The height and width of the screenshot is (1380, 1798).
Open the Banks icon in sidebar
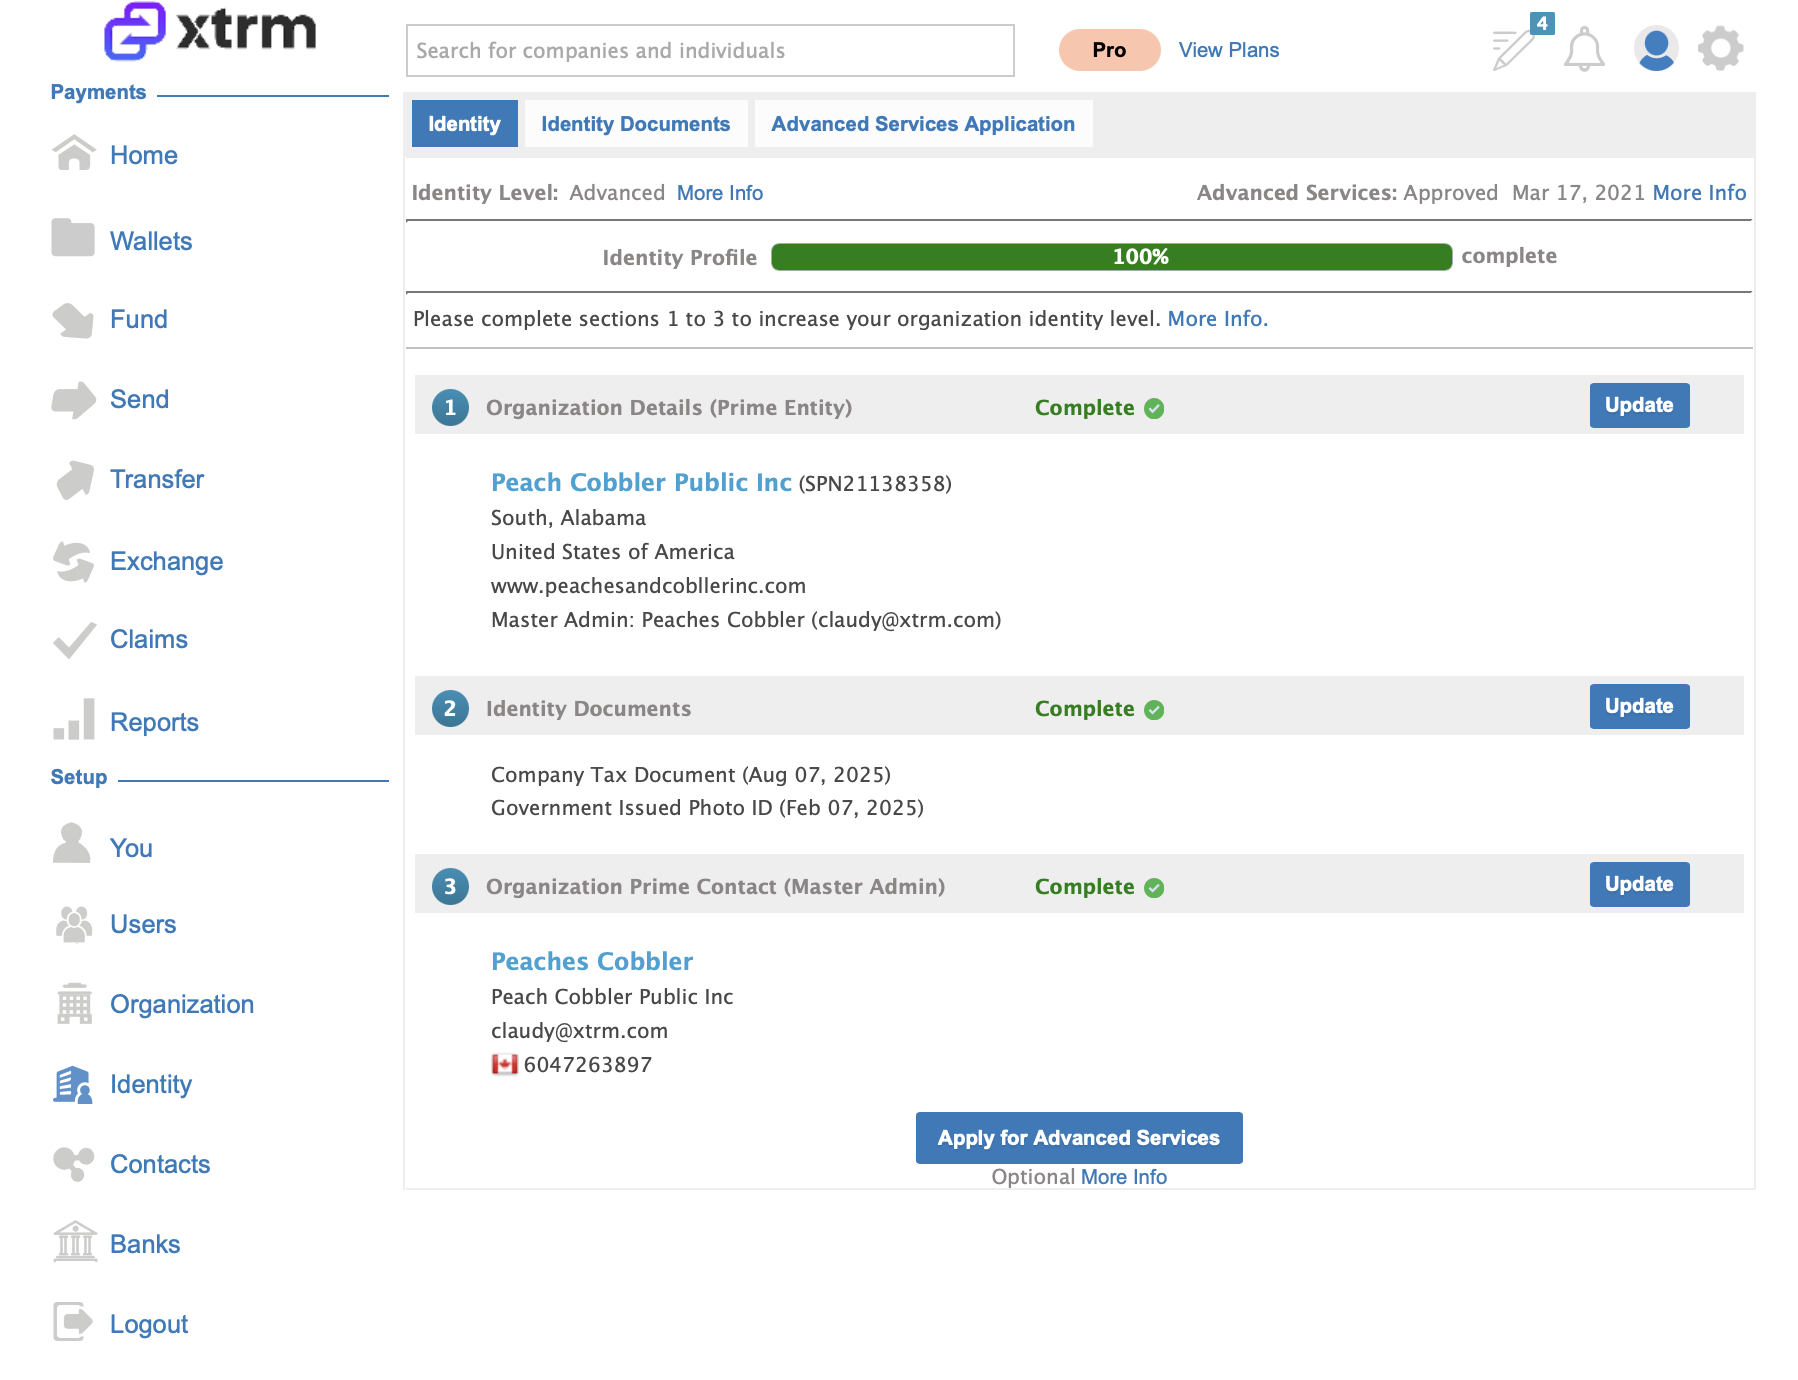pos(75,1242)
